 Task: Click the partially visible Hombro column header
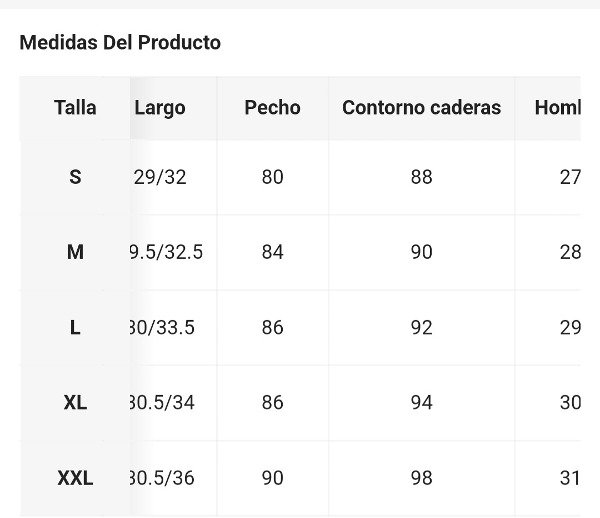[x=558, y=108]
